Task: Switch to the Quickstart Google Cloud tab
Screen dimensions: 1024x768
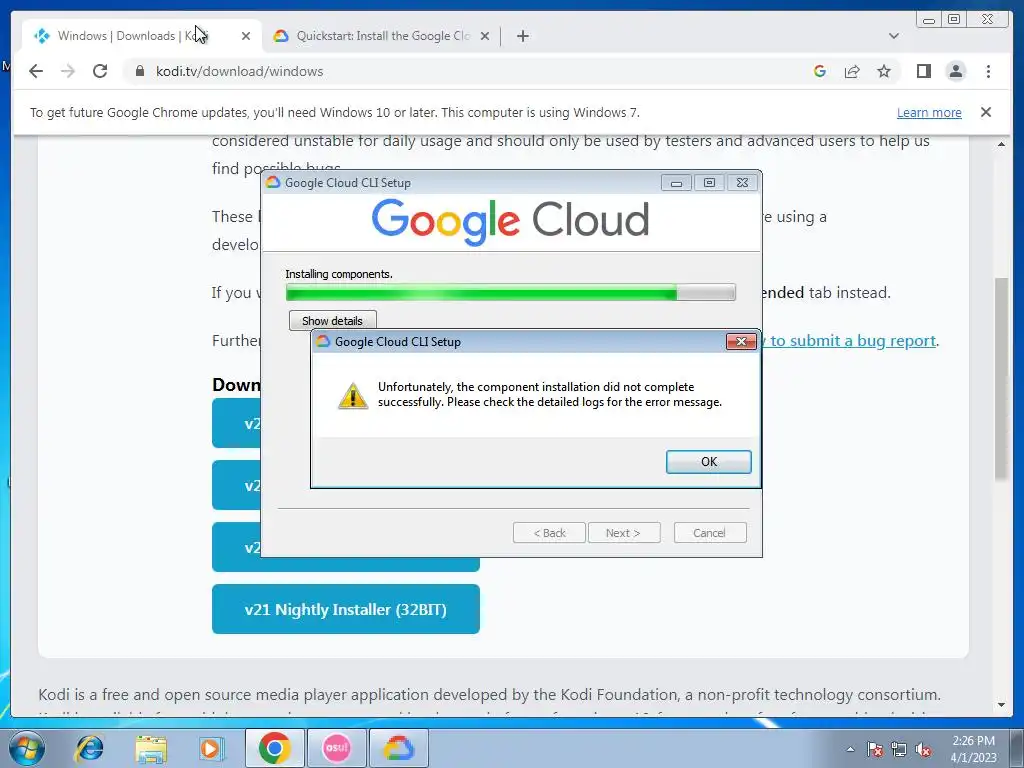Action: pos(383,36)
